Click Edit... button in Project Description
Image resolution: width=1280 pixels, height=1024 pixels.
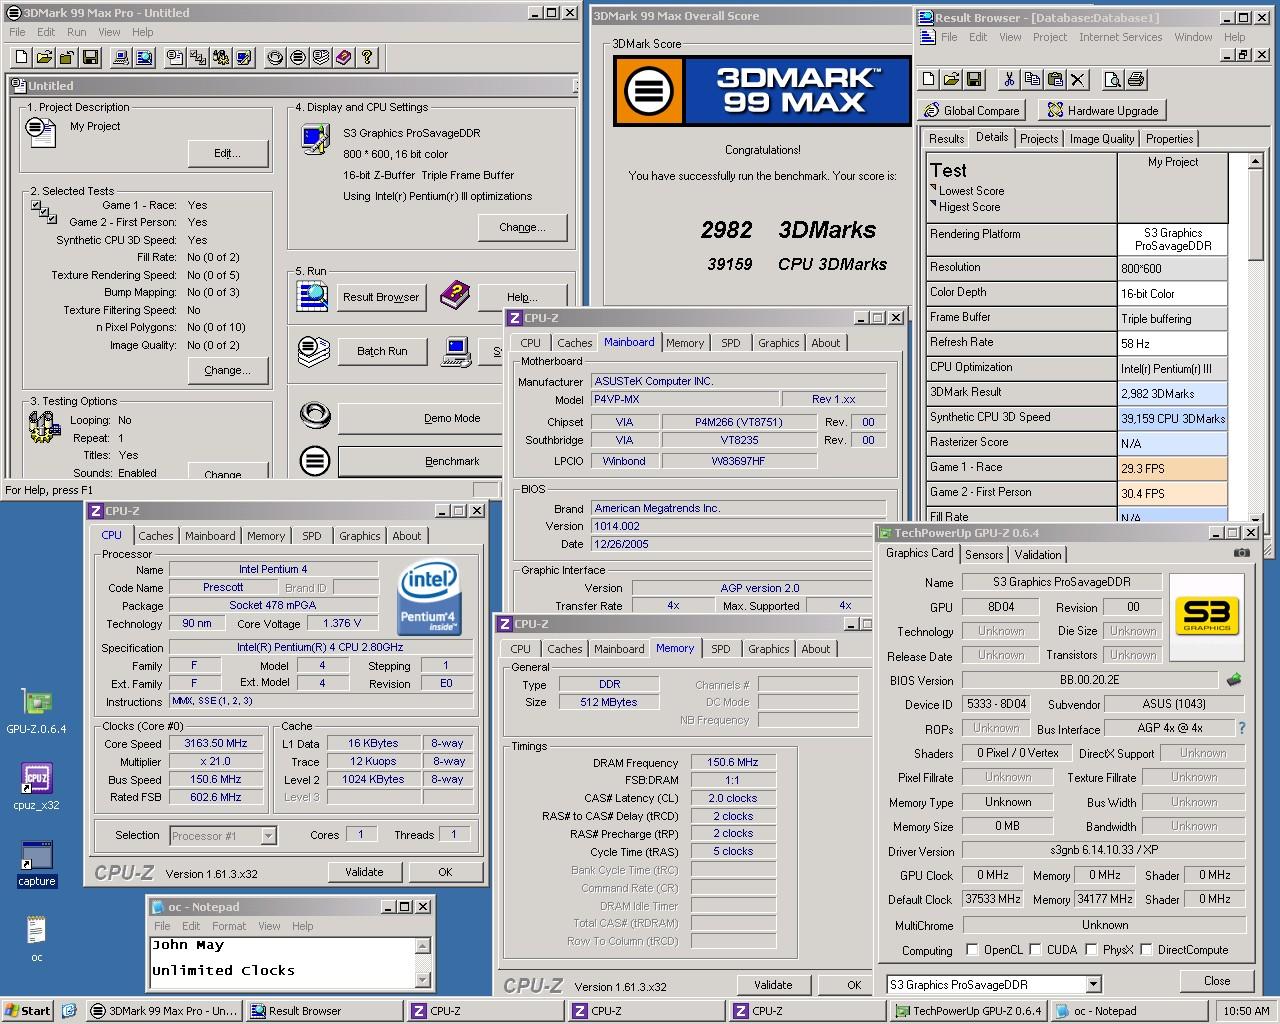click(x=228, y=153)
